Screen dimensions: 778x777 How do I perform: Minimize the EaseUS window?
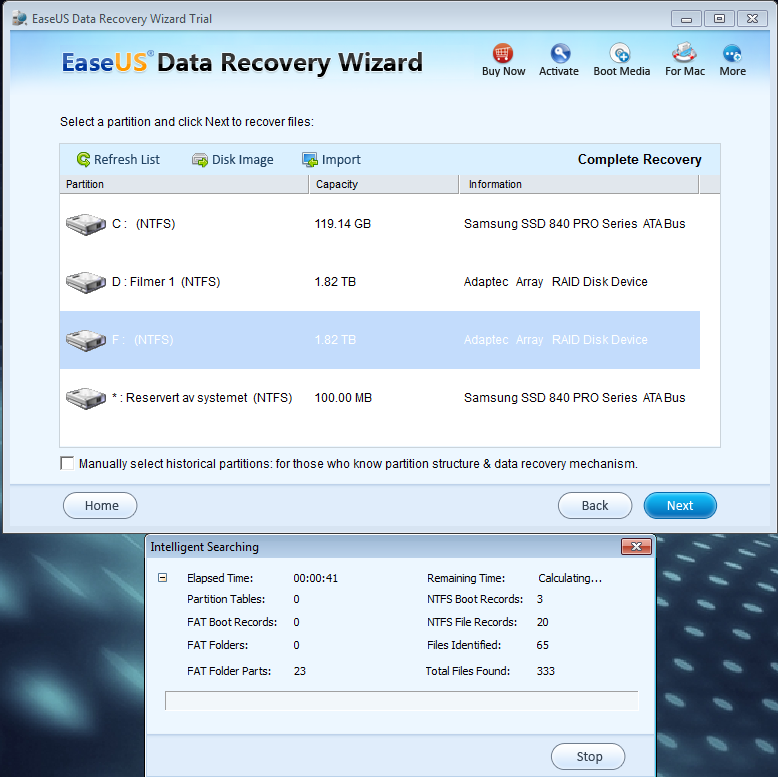point(686,19)
